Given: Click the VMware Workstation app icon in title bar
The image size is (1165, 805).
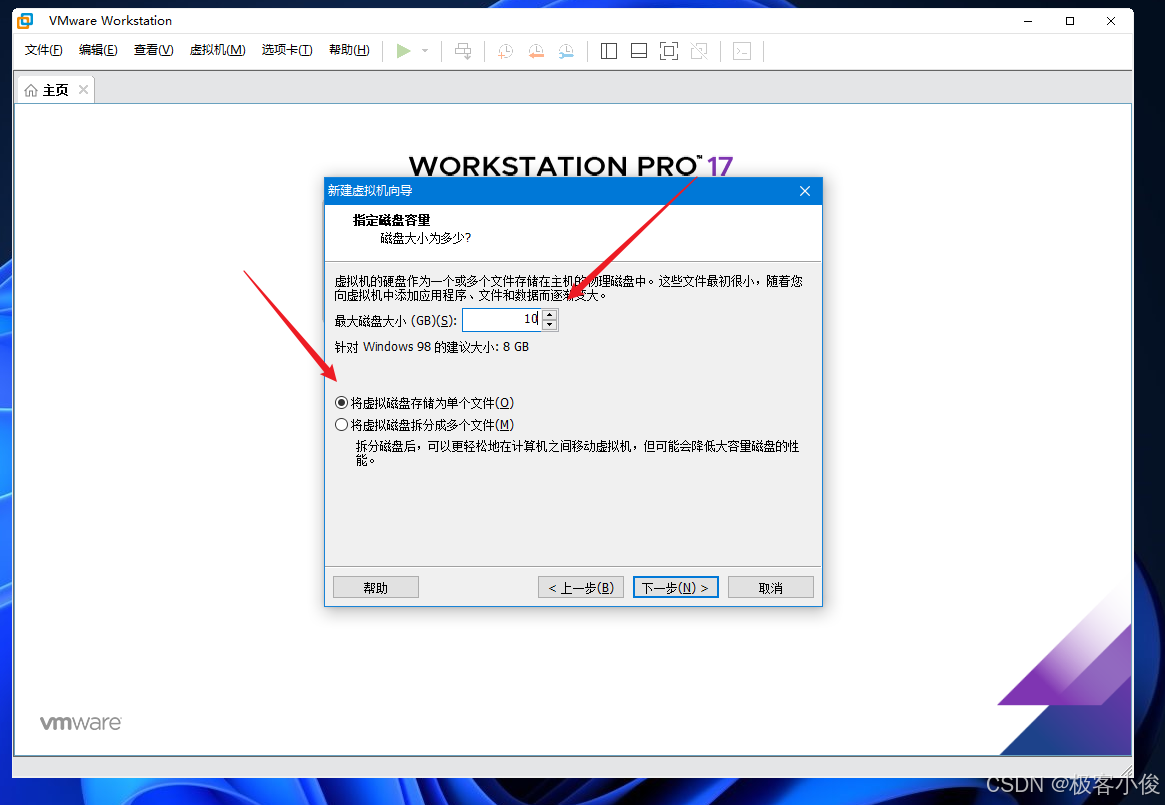Looking at the screenshot, I should coord(25,21).
